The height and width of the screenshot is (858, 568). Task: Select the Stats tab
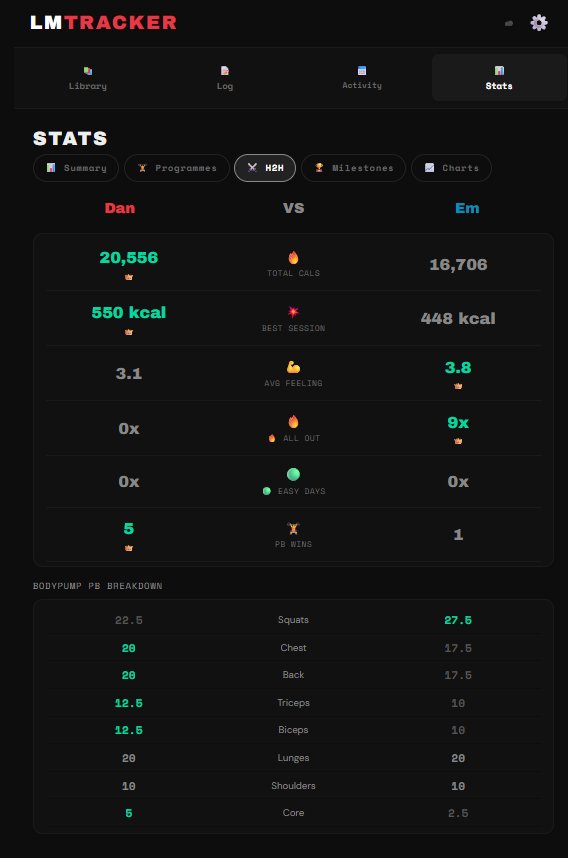click(499, 78)
